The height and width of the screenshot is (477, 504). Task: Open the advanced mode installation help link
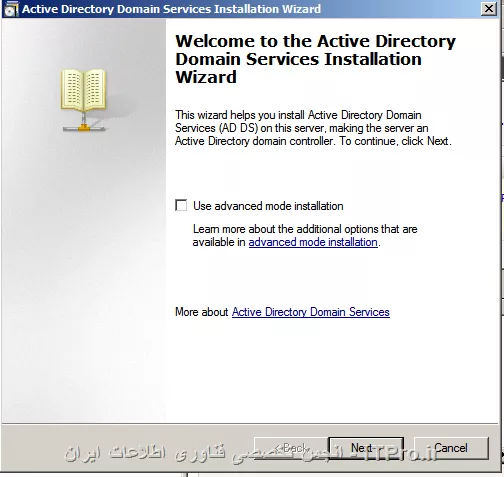tap(313, 242)
